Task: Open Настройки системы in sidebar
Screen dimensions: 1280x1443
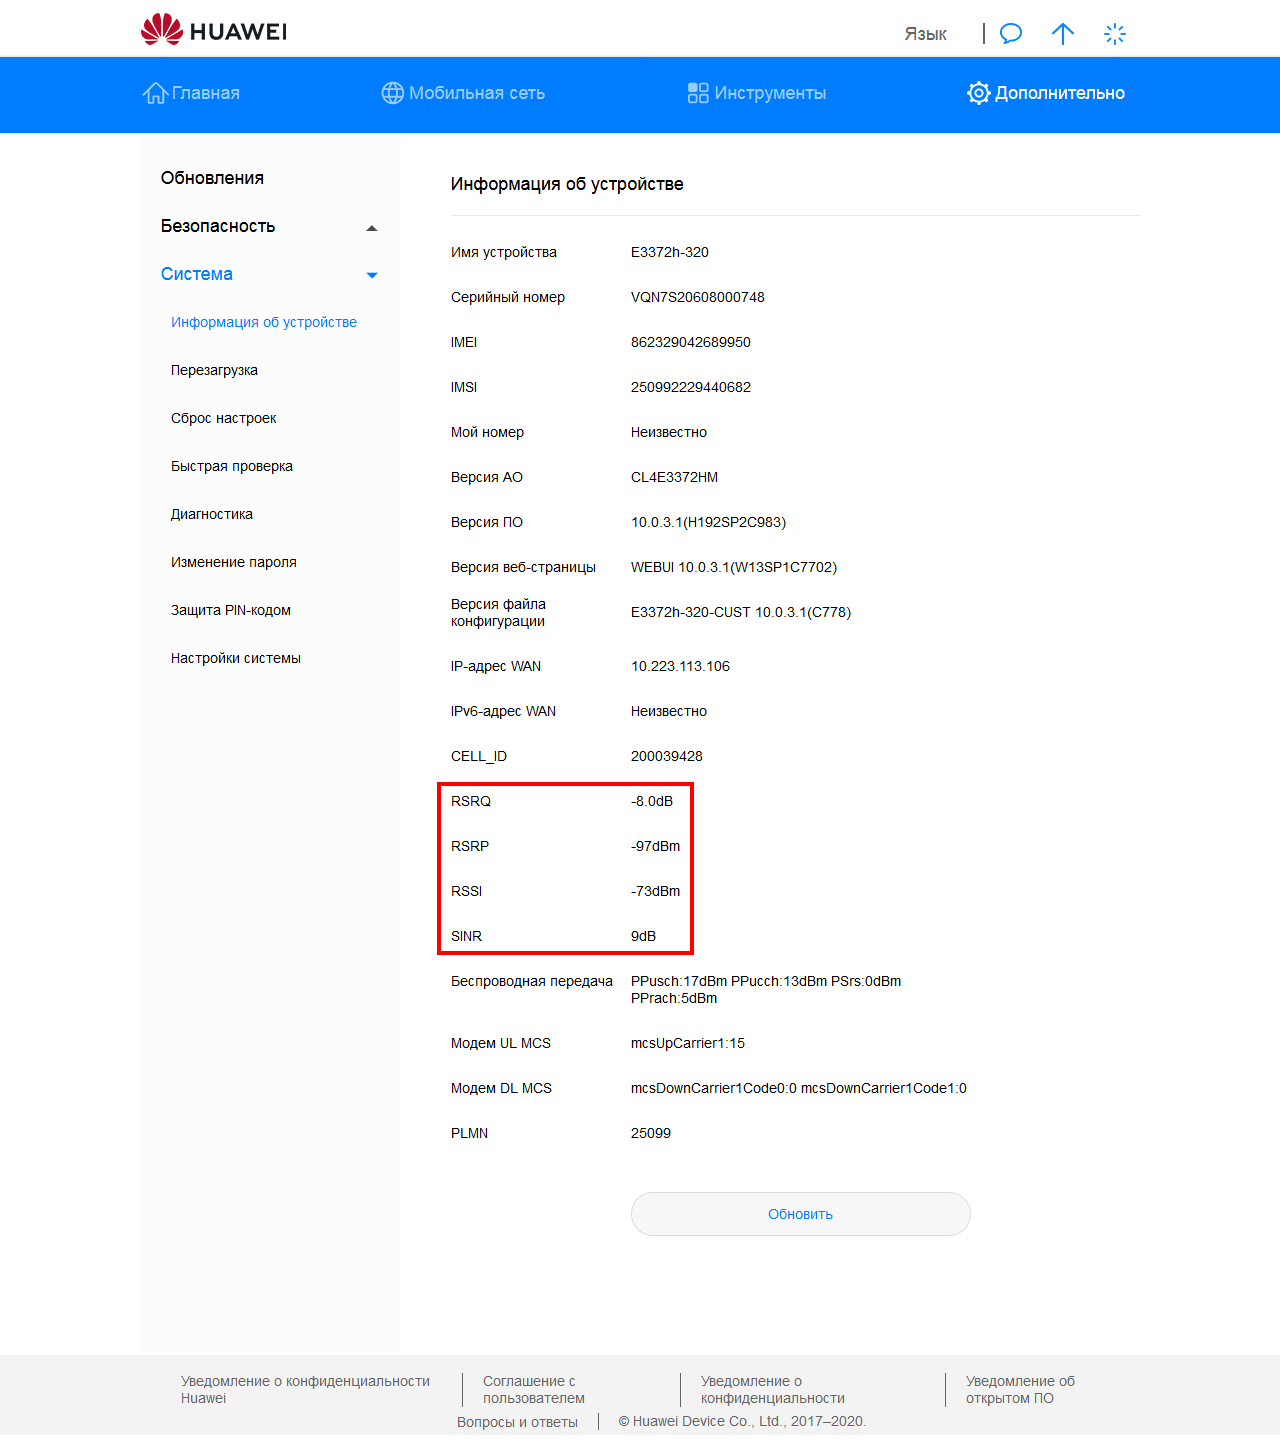Action: pyautogui.click(x=235, y=658)
